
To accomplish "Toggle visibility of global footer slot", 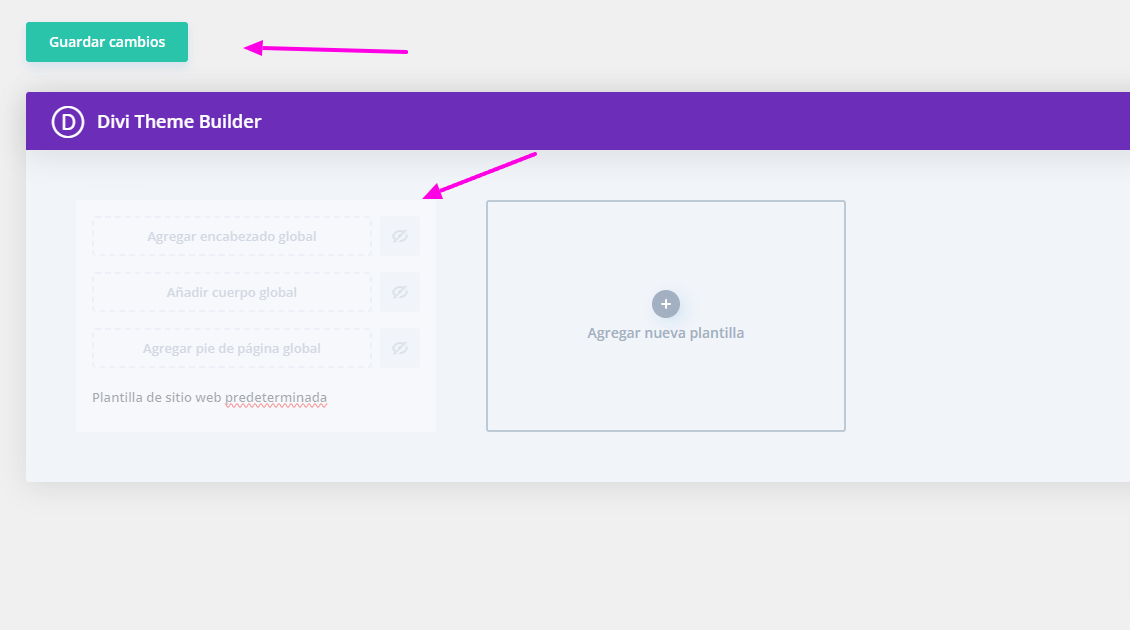I will point(400,348).
